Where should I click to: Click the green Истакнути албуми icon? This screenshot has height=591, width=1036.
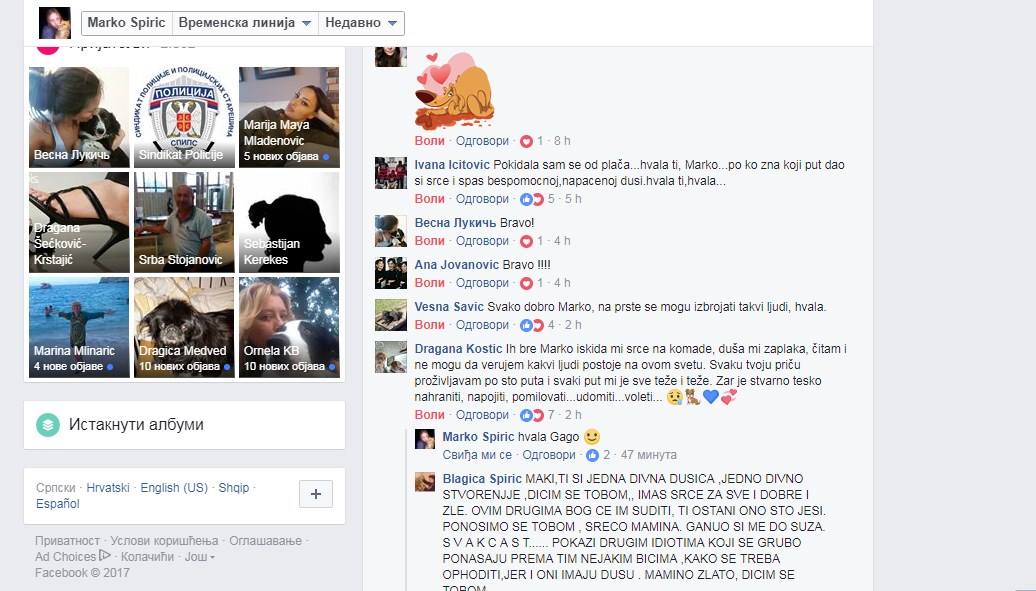click(x=48, y=424)
